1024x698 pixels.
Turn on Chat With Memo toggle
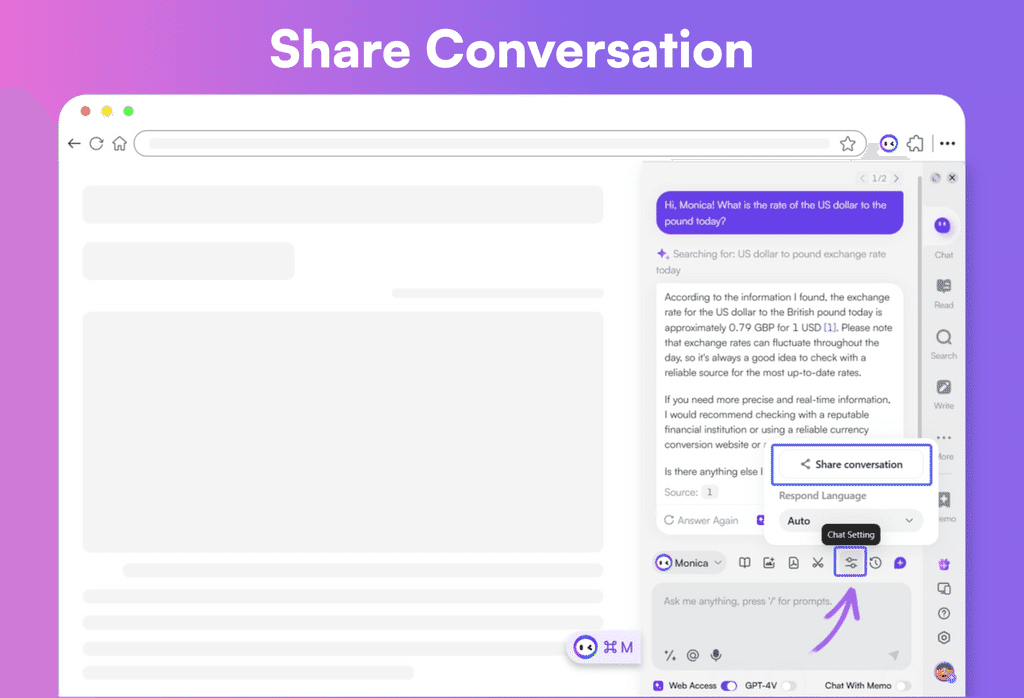pyautogui.click(x=903, y=686)
